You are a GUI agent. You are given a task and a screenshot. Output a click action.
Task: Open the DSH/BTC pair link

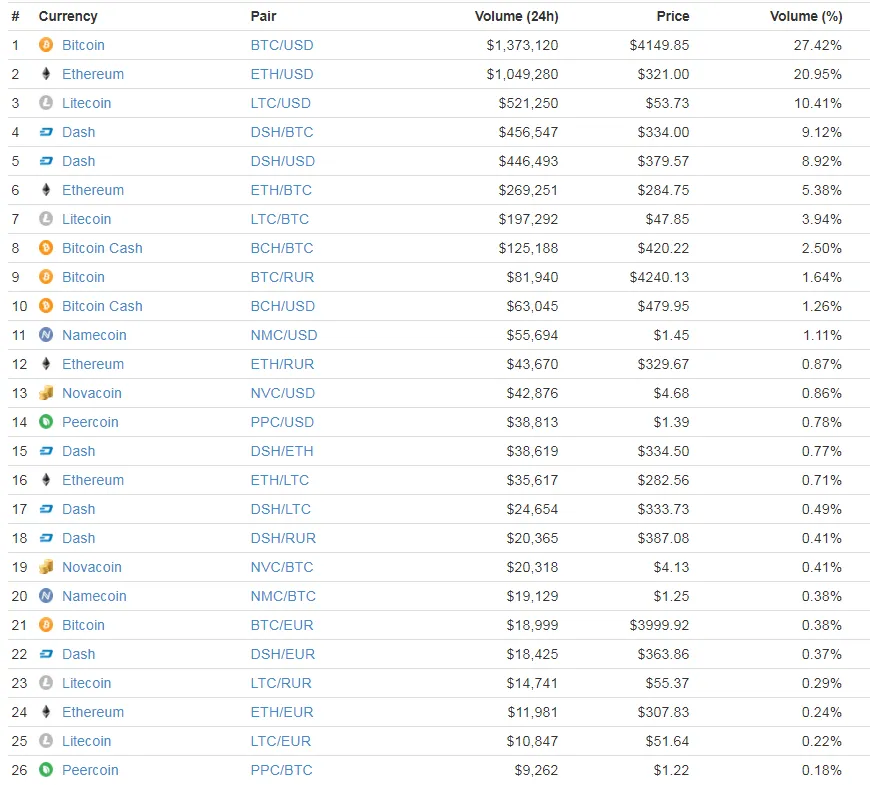[282, 132]
